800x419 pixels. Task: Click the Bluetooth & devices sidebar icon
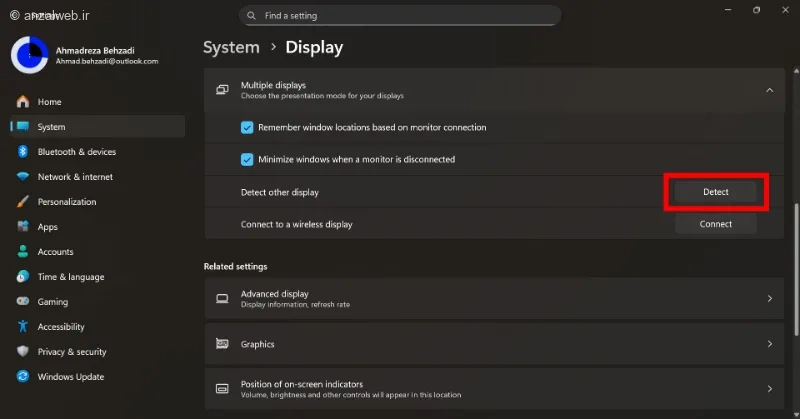(22, 152)
